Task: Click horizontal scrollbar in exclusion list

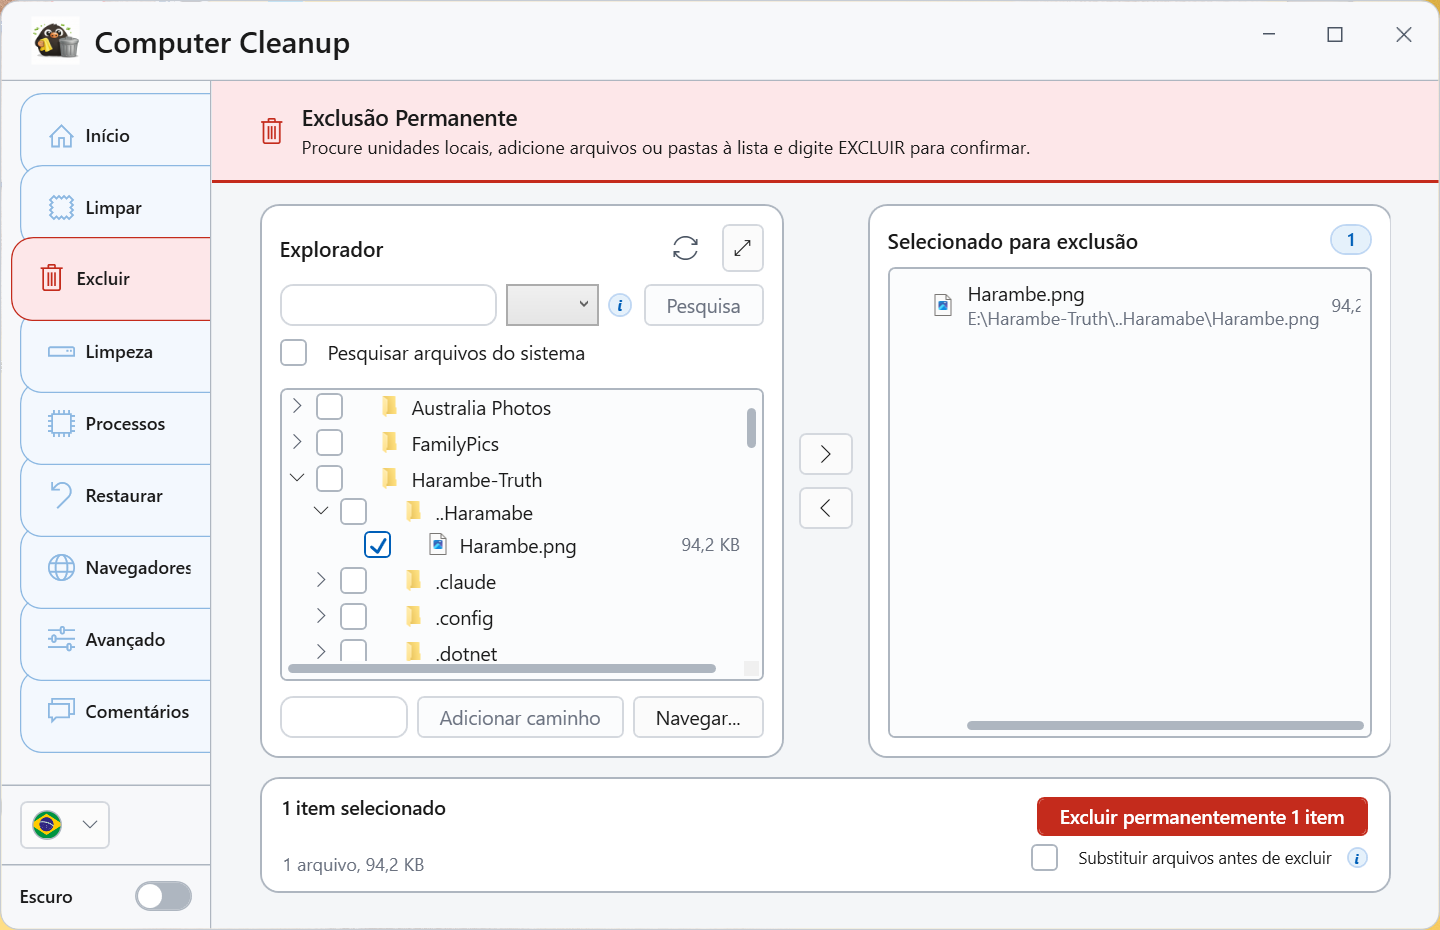Action: pyautogui.click(x=1166, y=726)
